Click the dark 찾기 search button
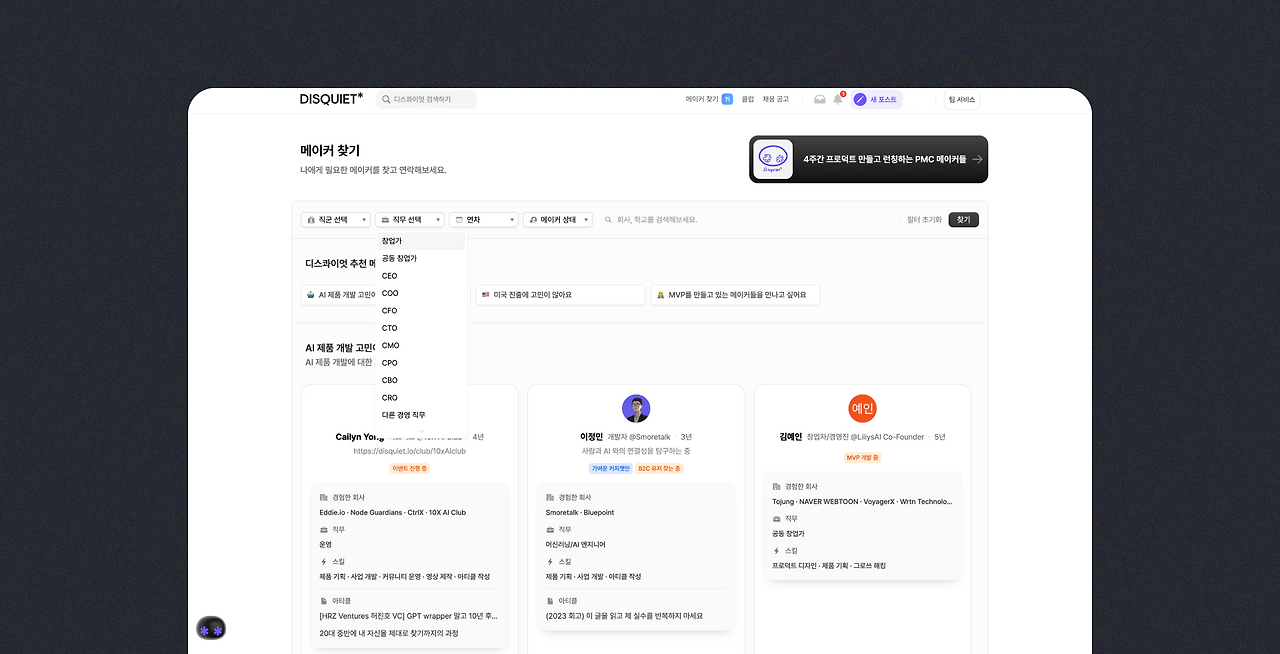The height and width of the screenshot is (654, 1280). click(964, 220)
